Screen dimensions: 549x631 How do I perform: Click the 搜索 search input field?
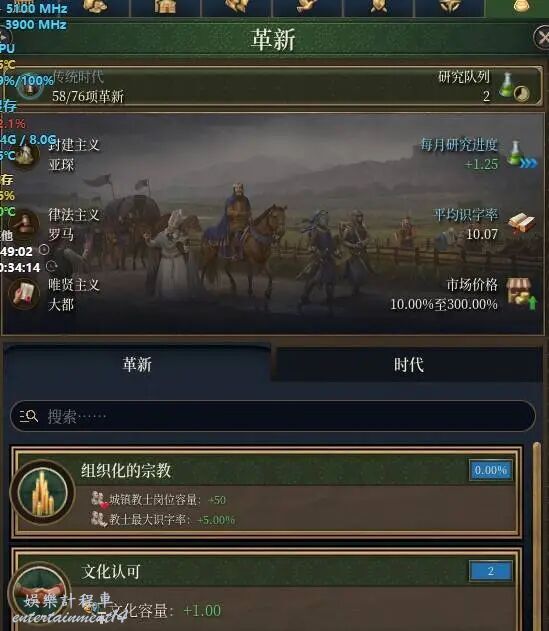click(273, 416)
